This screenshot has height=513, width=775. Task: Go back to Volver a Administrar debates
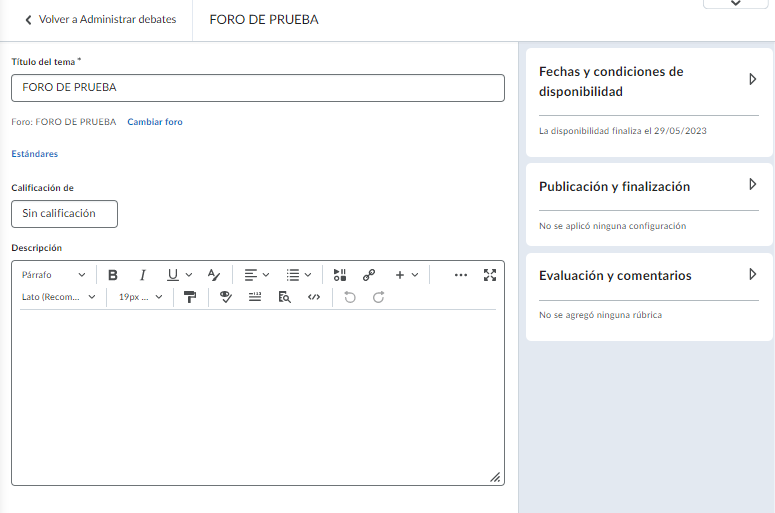pyautogui.click(x=100, y=20)
